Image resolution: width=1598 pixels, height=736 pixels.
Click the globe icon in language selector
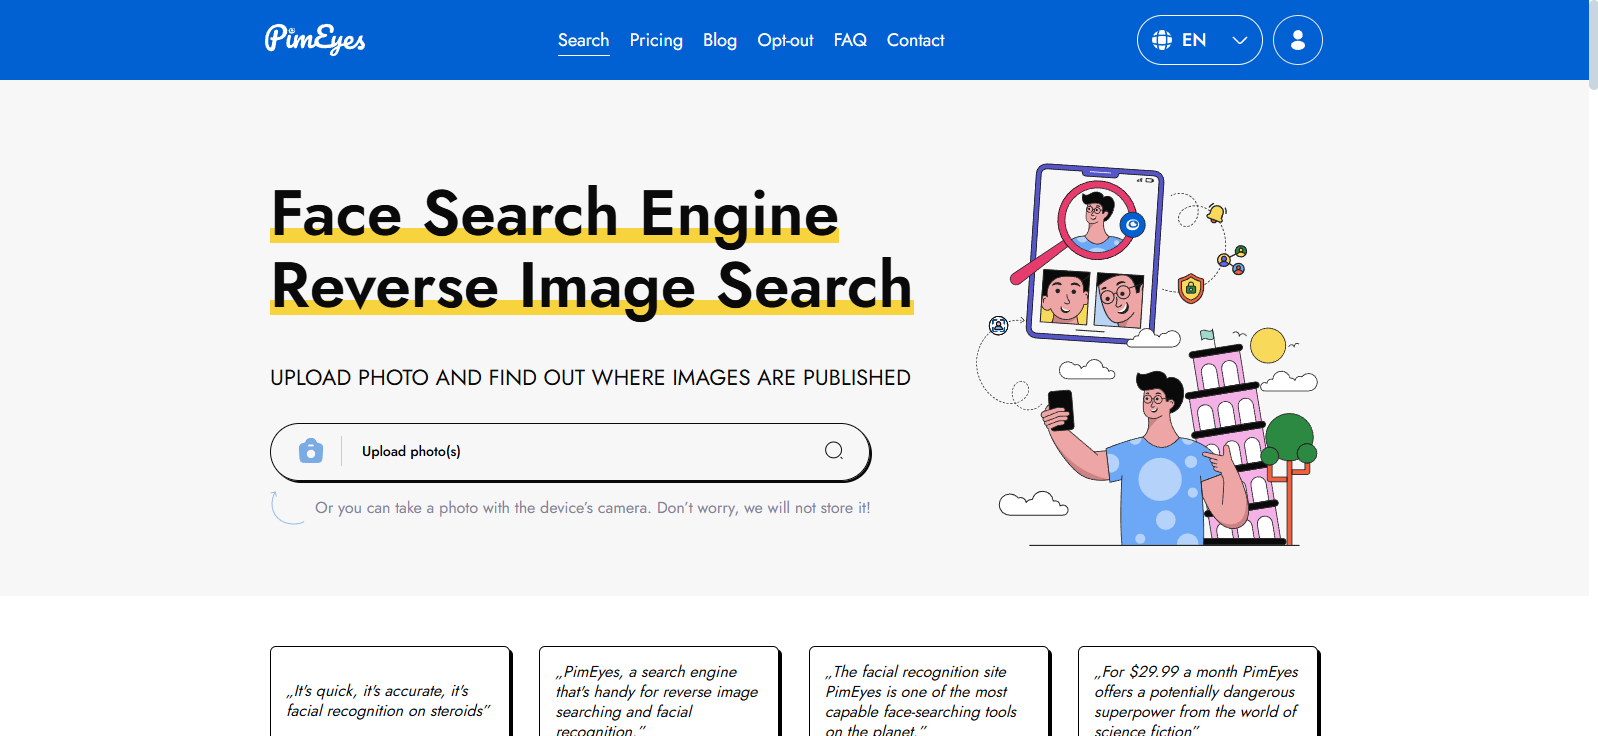point(1162,40)
